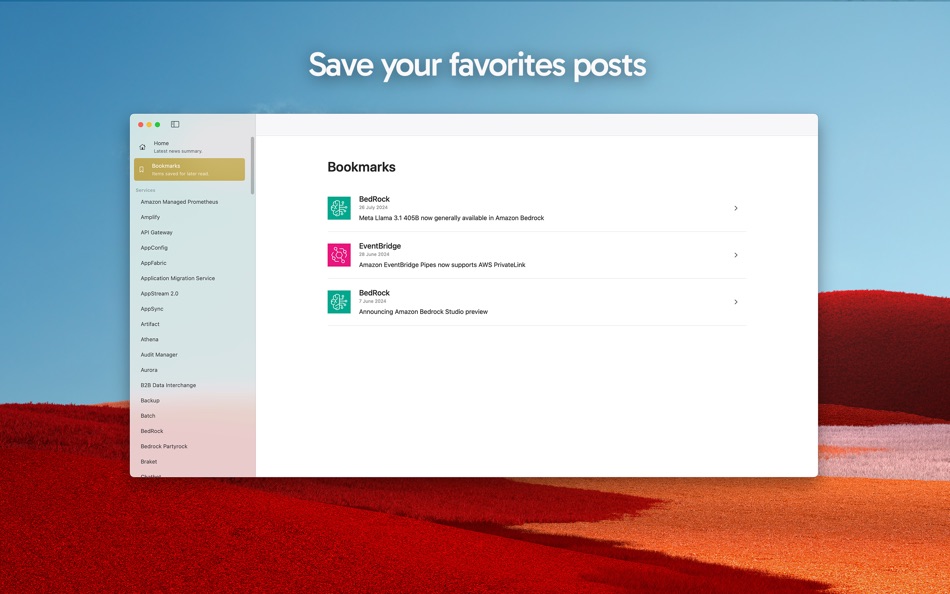This screenshot has width=950, height=594.
Task: Select AppSync service
Action: (151, 309)
